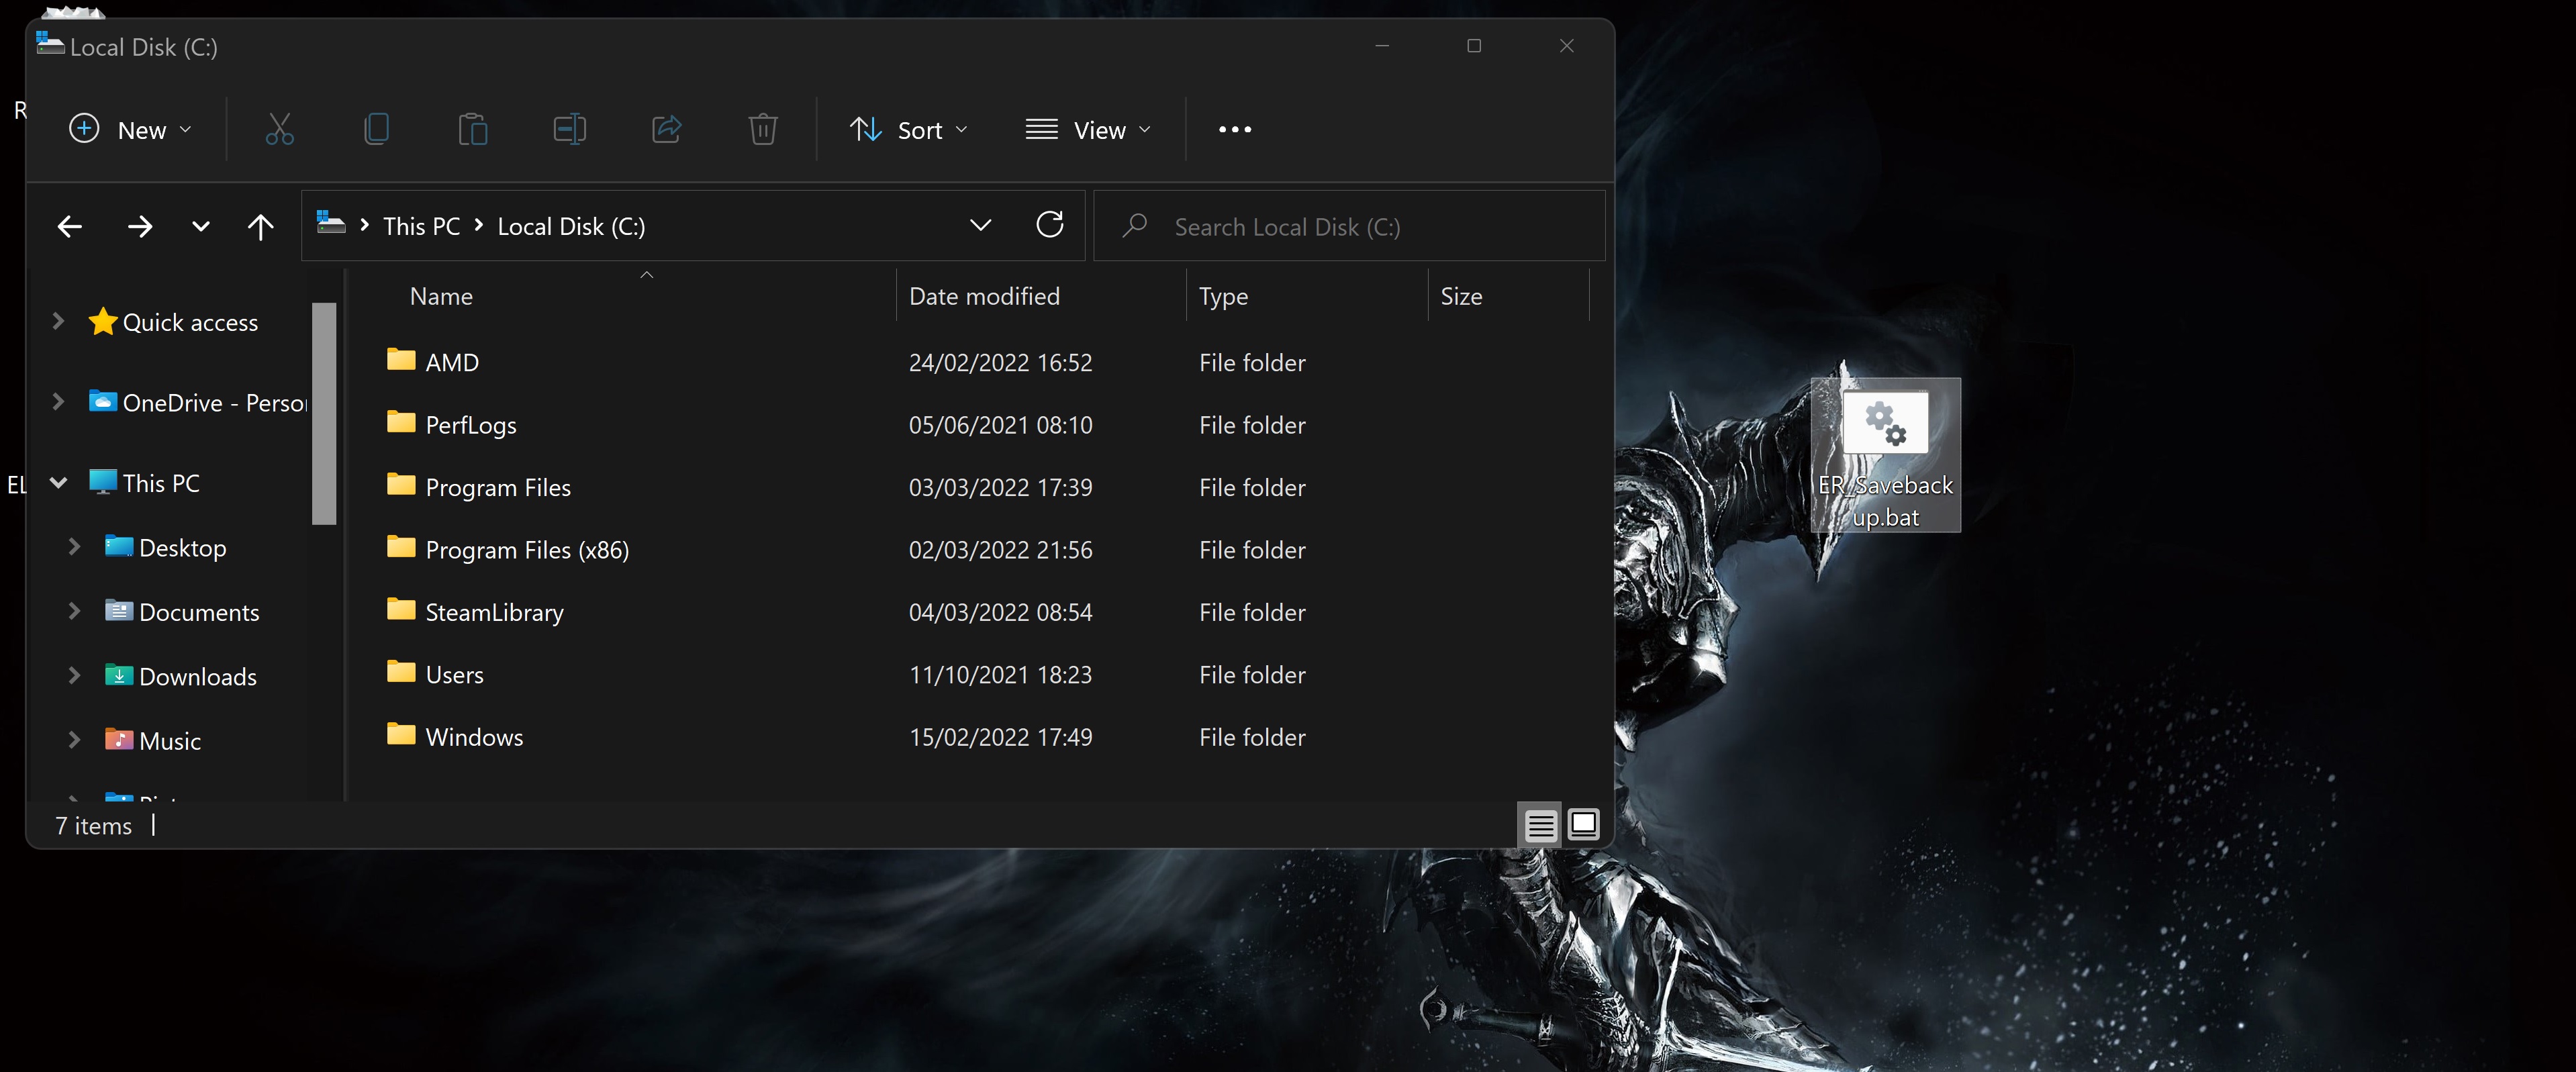Refresh the Local Disk folder view

1049,225
